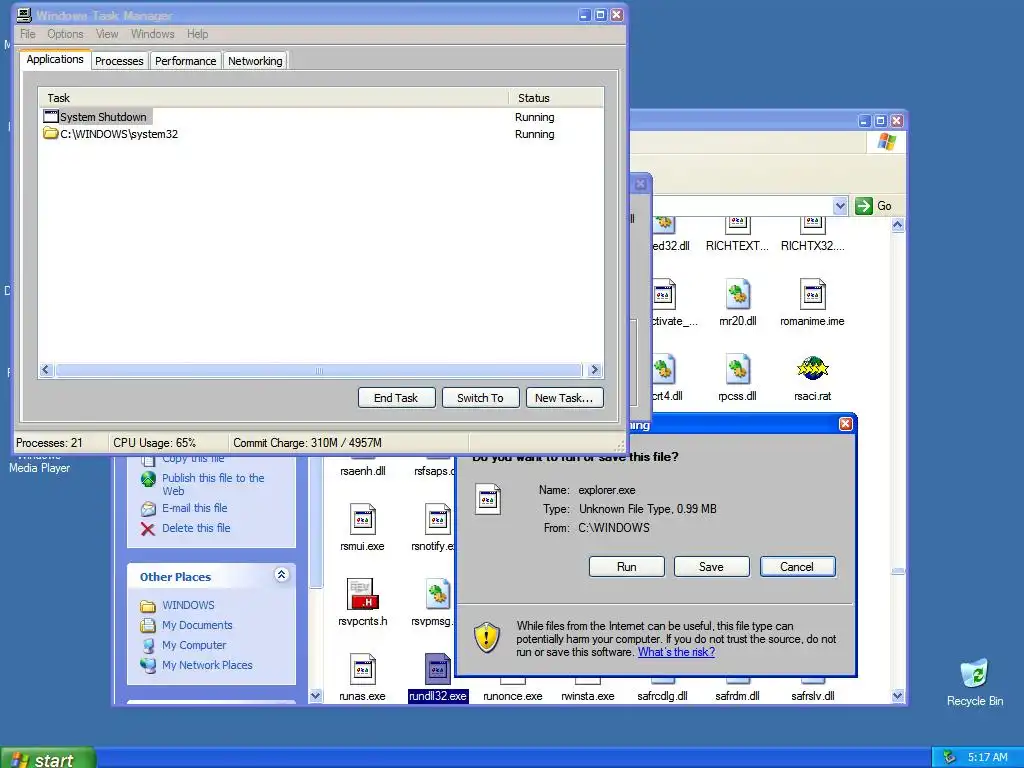Switch to the Performance tab
The image size is (1024, 768).
[185, 61]
